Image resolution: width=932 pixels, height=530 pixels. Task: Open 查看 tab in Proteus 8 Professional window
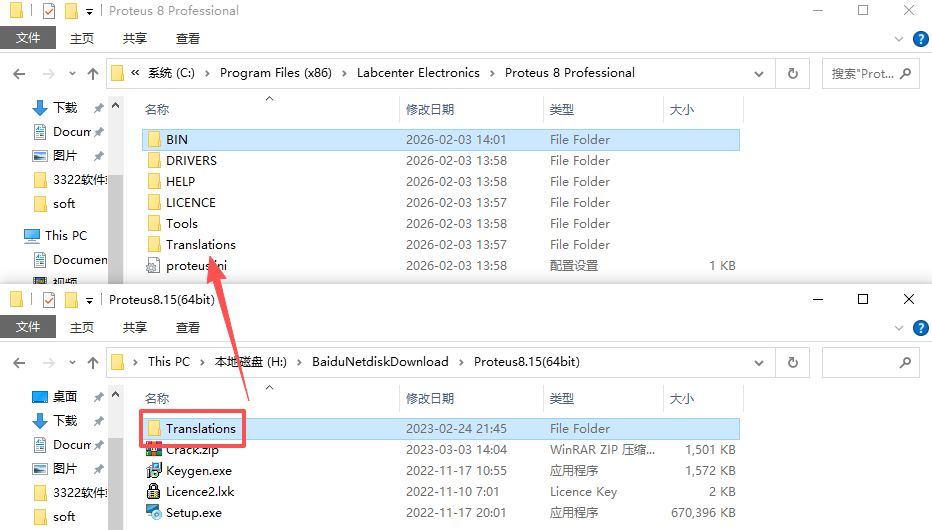point(188,38)
